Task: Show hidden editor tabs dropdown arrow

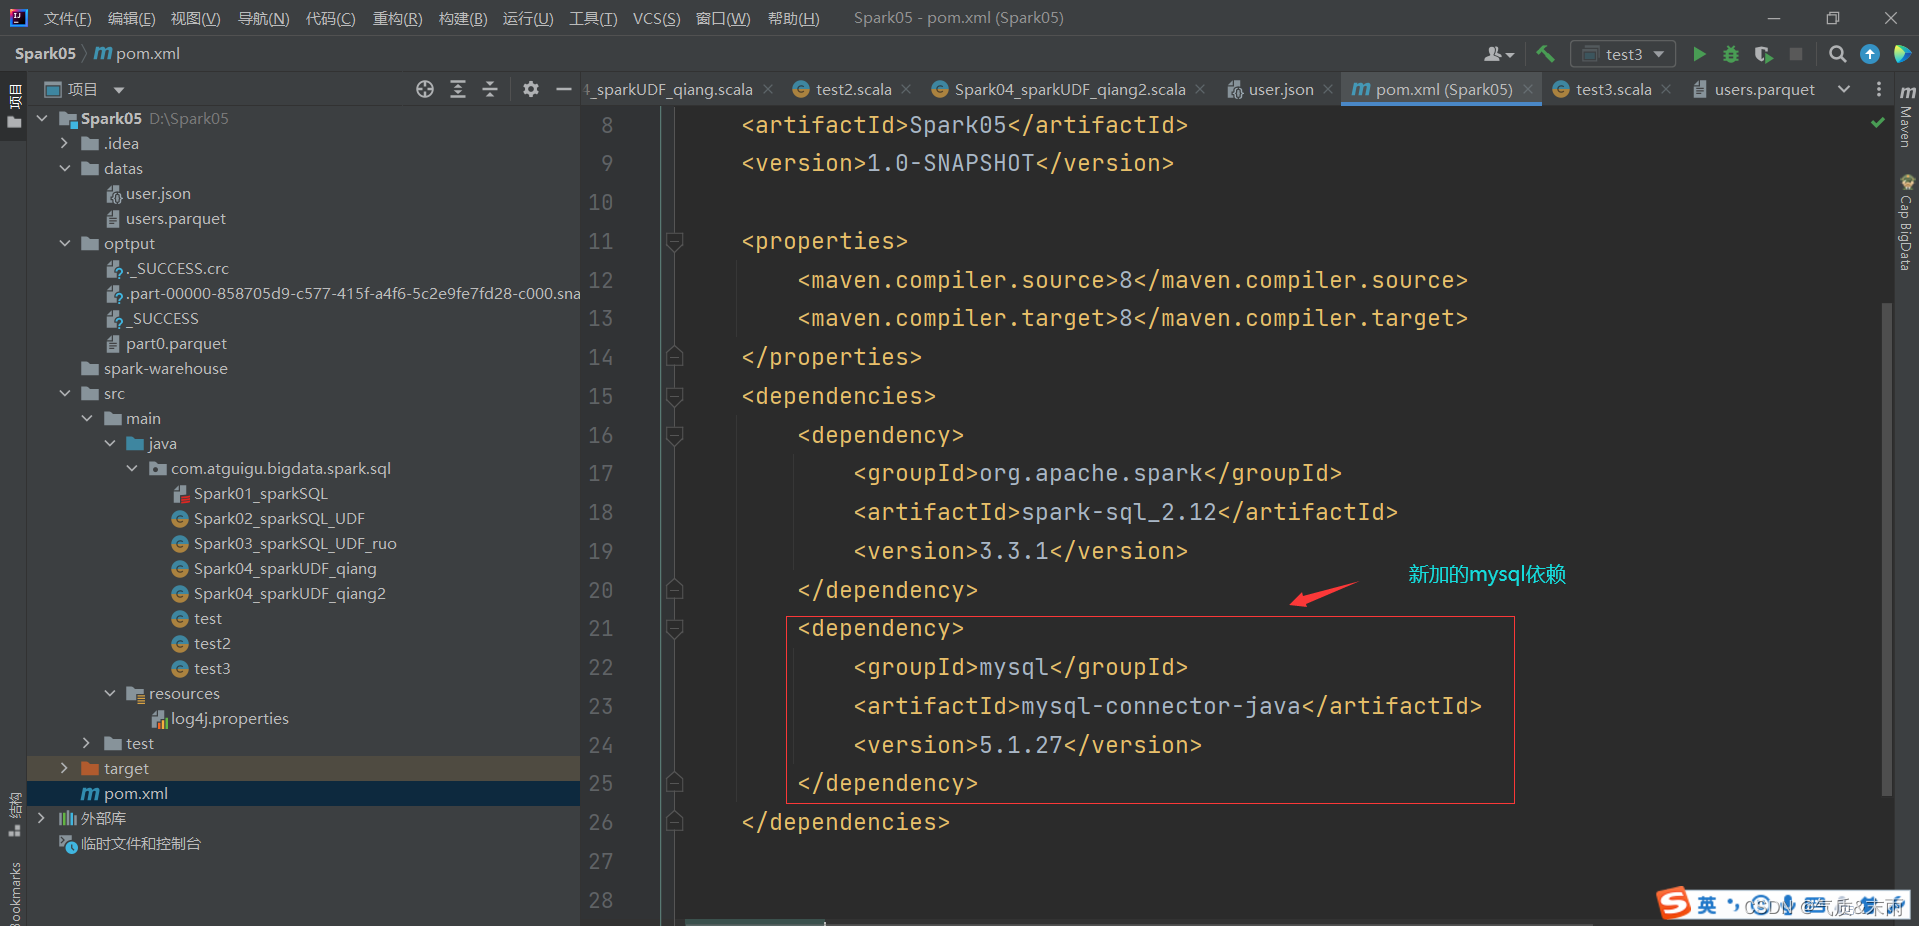Action: (1843, 89)
